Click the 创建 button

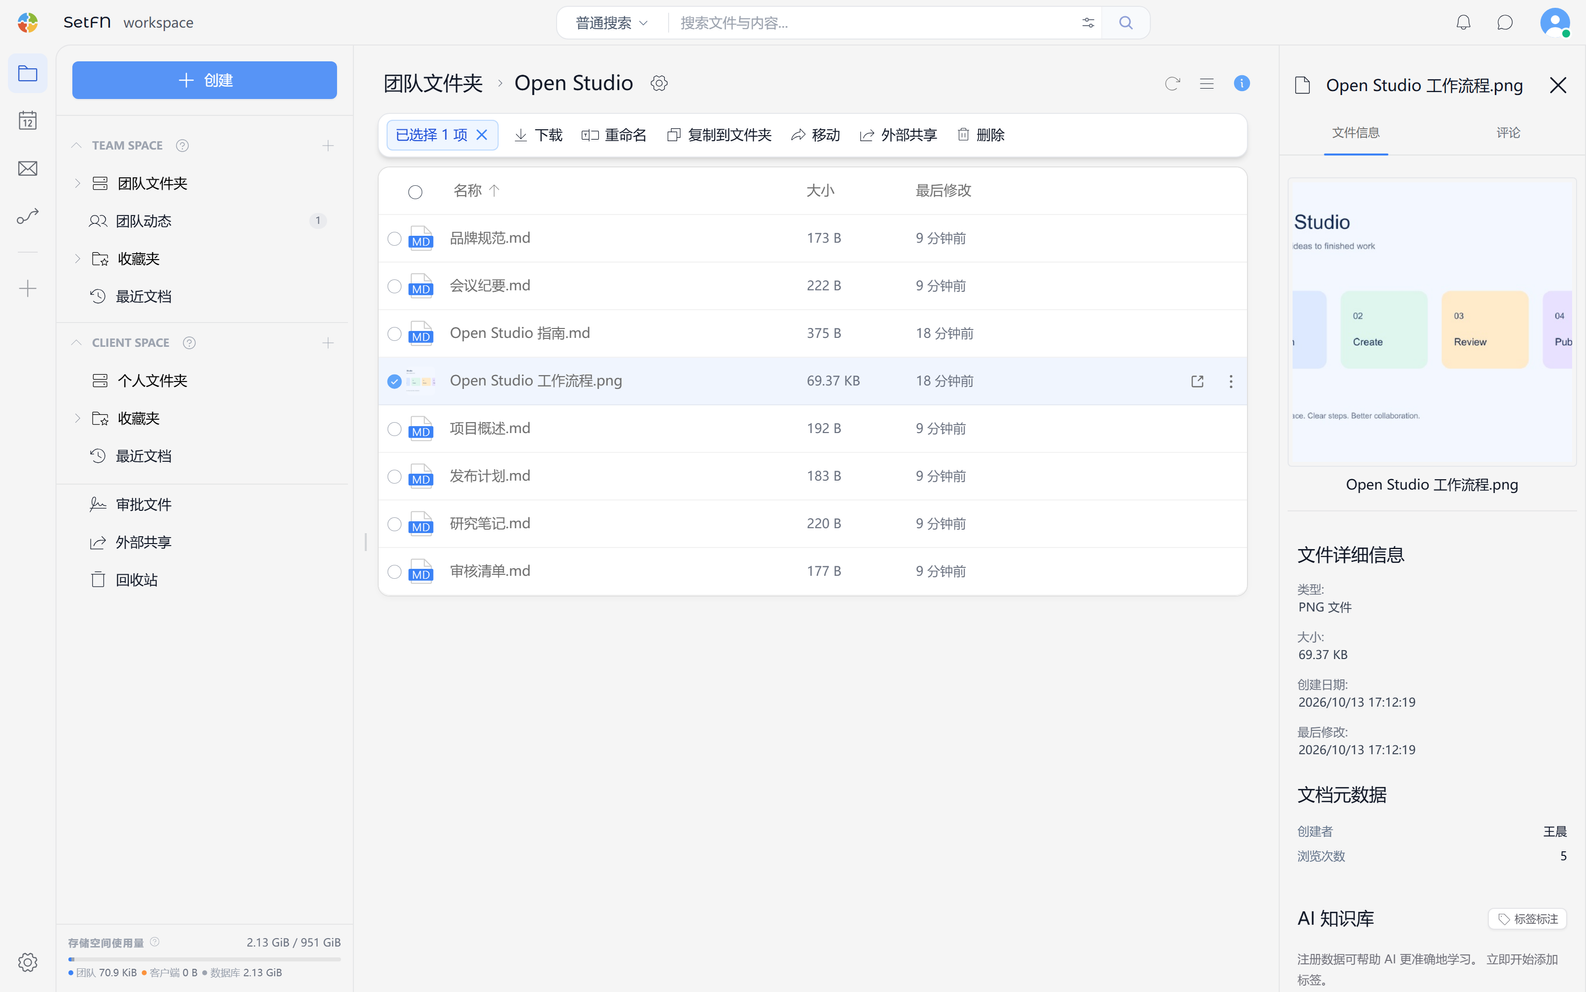point(204,80)
